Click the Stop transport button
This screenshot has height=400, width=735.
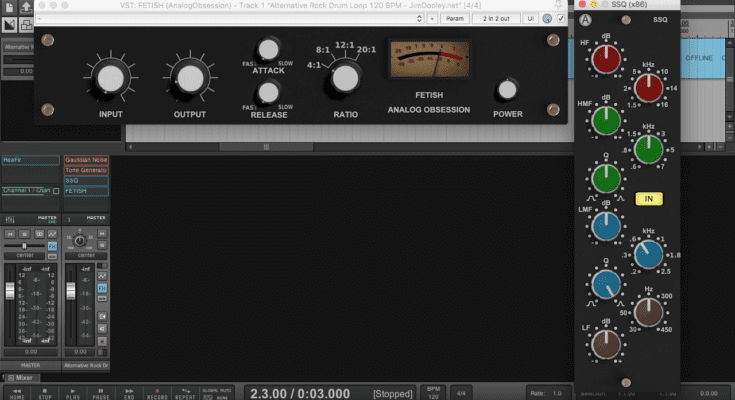[47, 391]
